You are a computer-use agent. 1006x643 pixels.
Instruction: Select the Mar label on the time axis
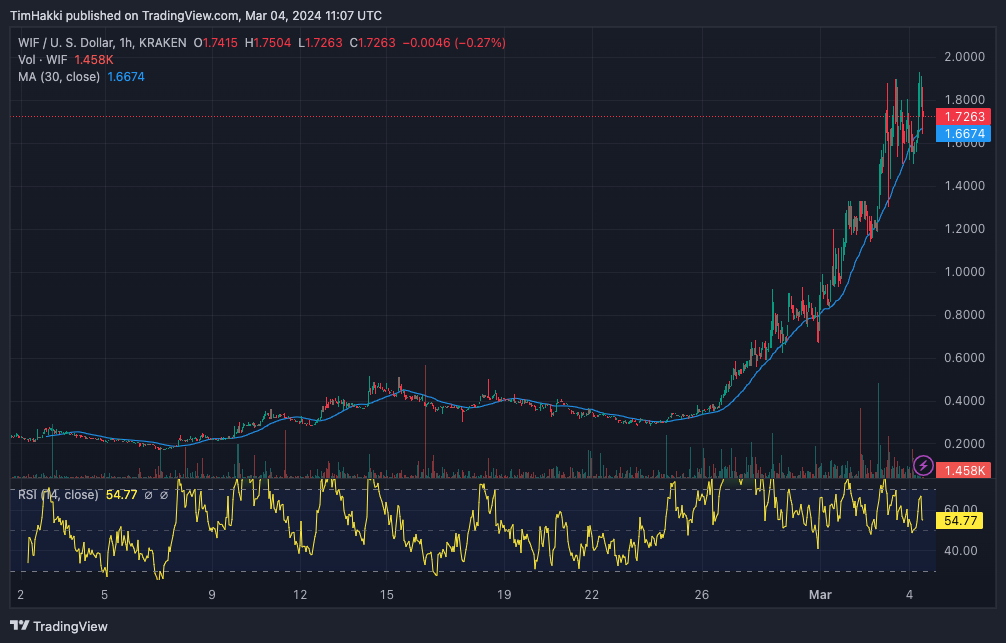tap(820, 595)
